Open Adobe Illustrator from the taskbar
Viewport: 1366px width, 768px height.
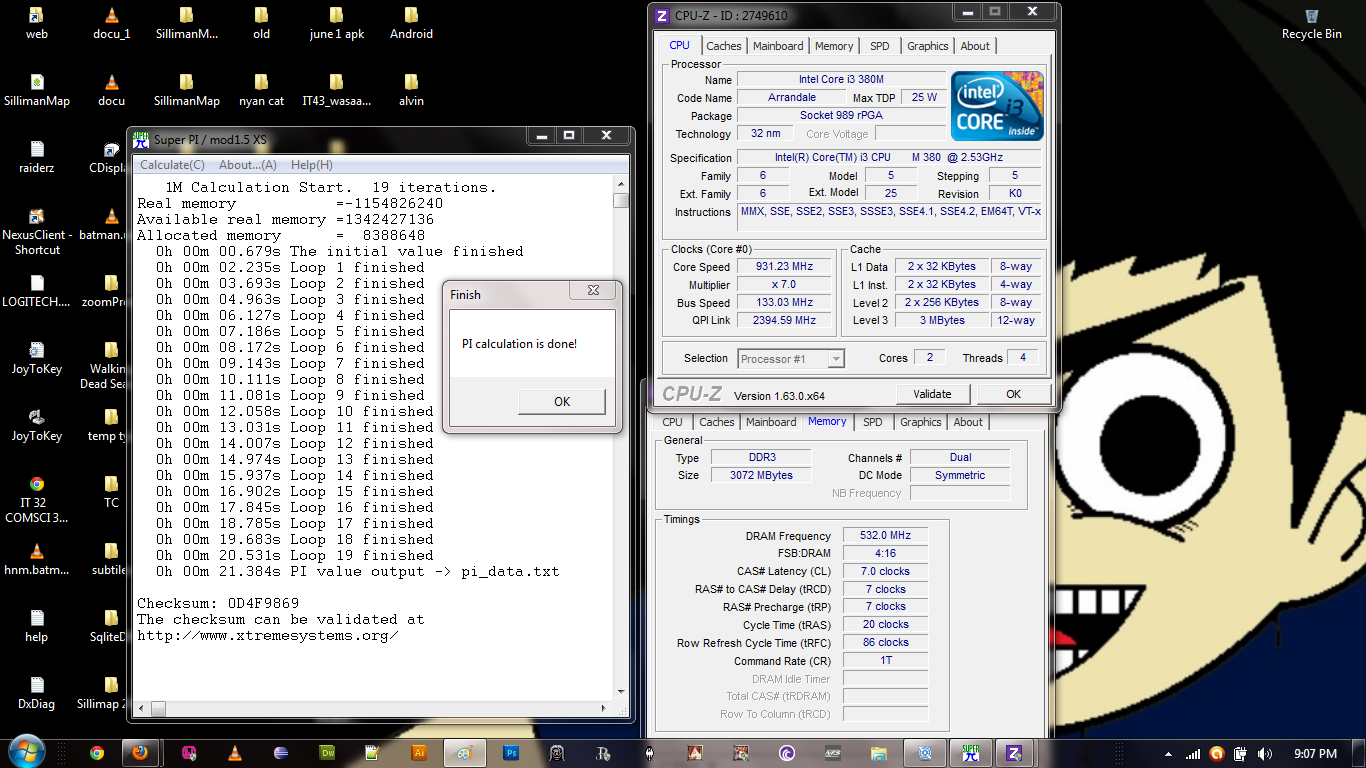pyautogui.click(x=419, y=753)
